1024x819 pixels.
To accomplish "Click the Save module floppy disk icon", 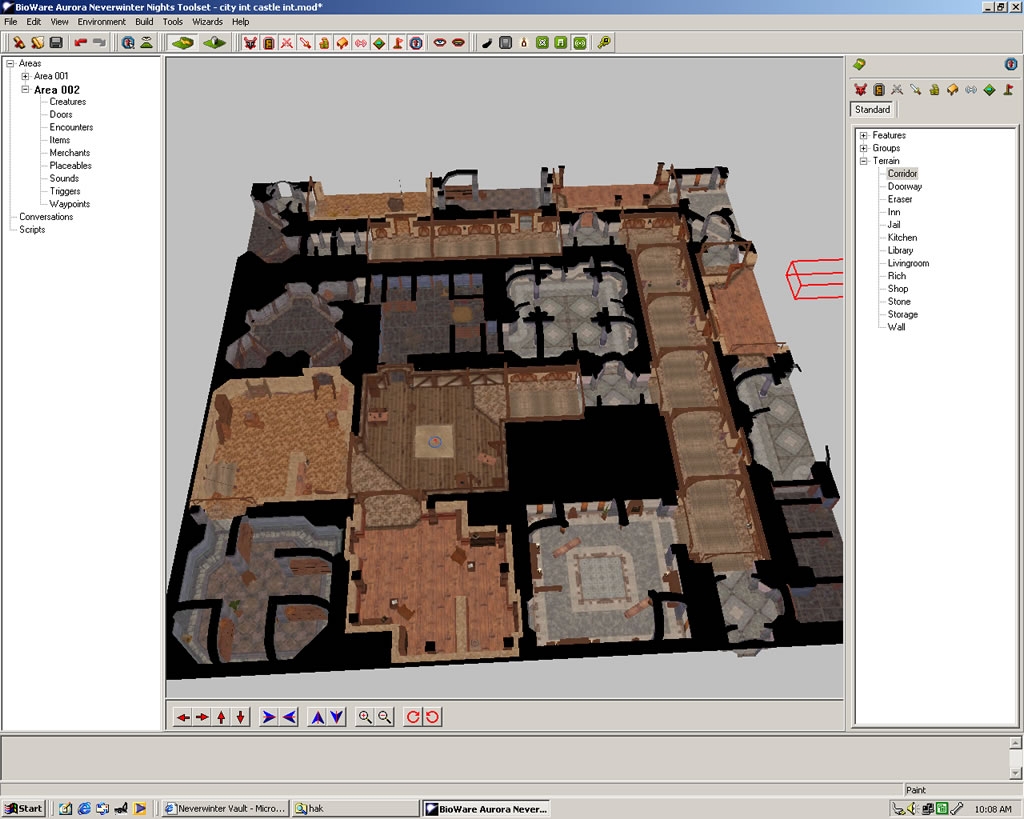I will [x=56, y=43].
